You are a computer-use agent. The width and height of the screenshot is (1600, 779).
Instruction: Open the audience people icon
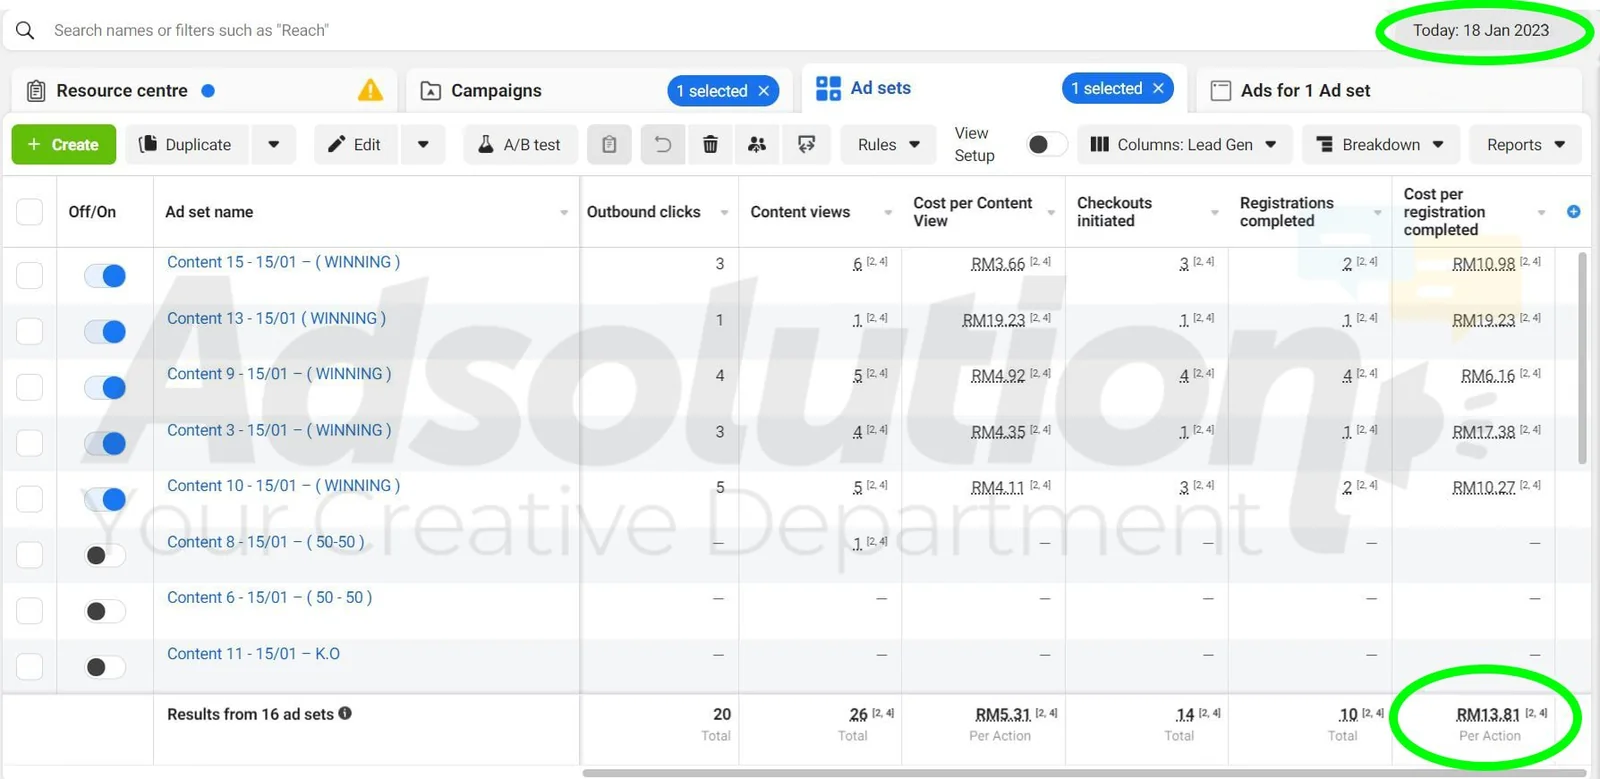(x=757, y=145)
